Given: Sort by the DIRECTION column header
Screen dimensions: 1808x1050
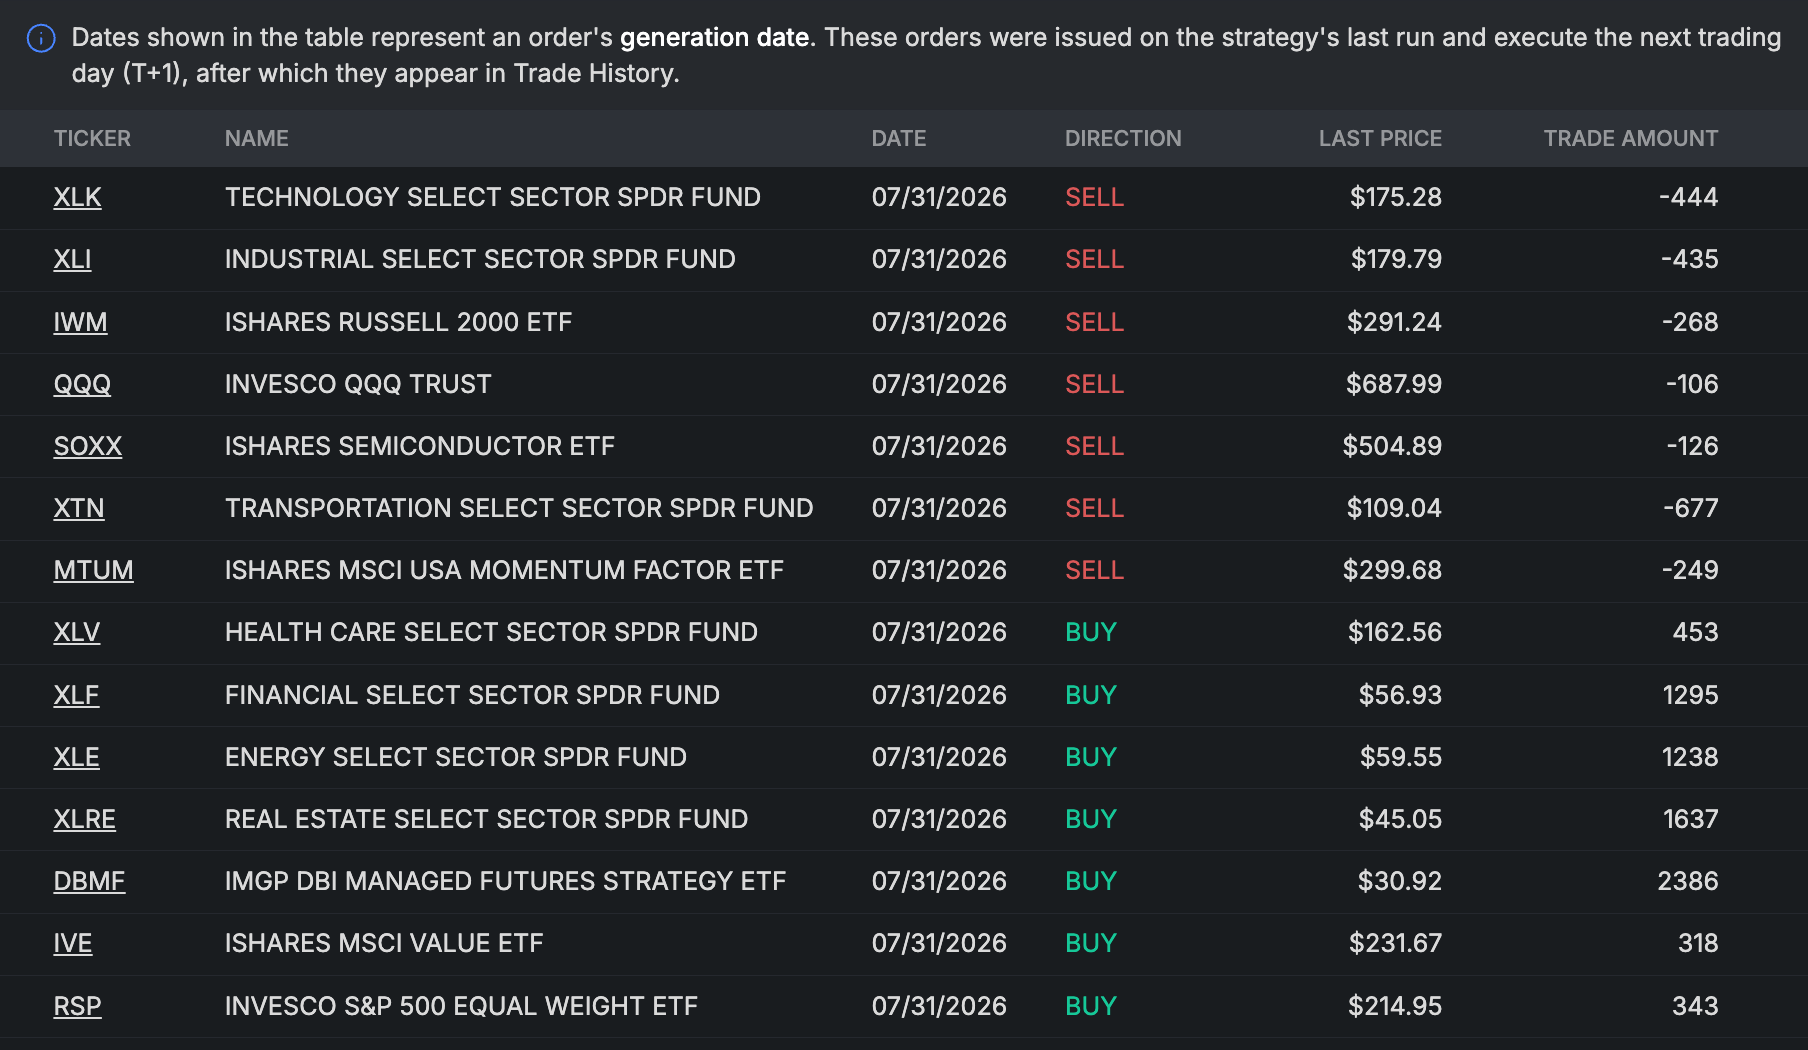Looking at the screenshot, I should pyautogui.click(x=1123, y=138).
